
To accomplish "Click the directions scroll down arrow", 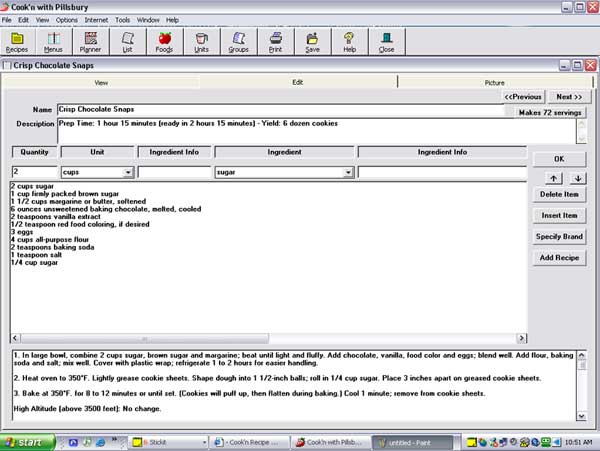I will pyautogui.click(x=581, y=416).
